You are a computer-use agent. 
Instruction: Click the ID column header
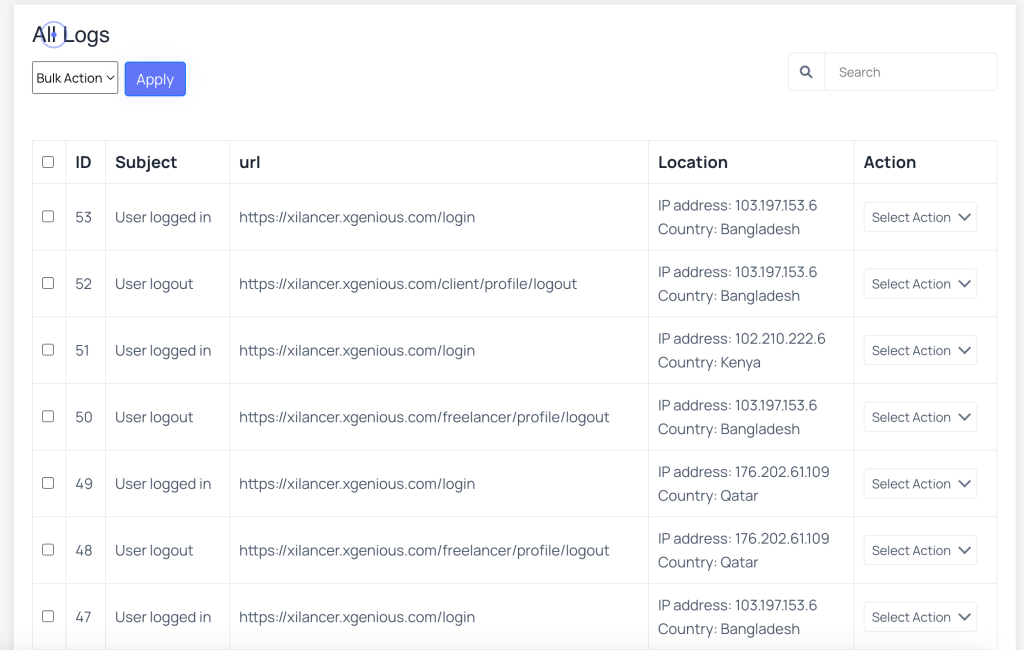click(83, 162)
